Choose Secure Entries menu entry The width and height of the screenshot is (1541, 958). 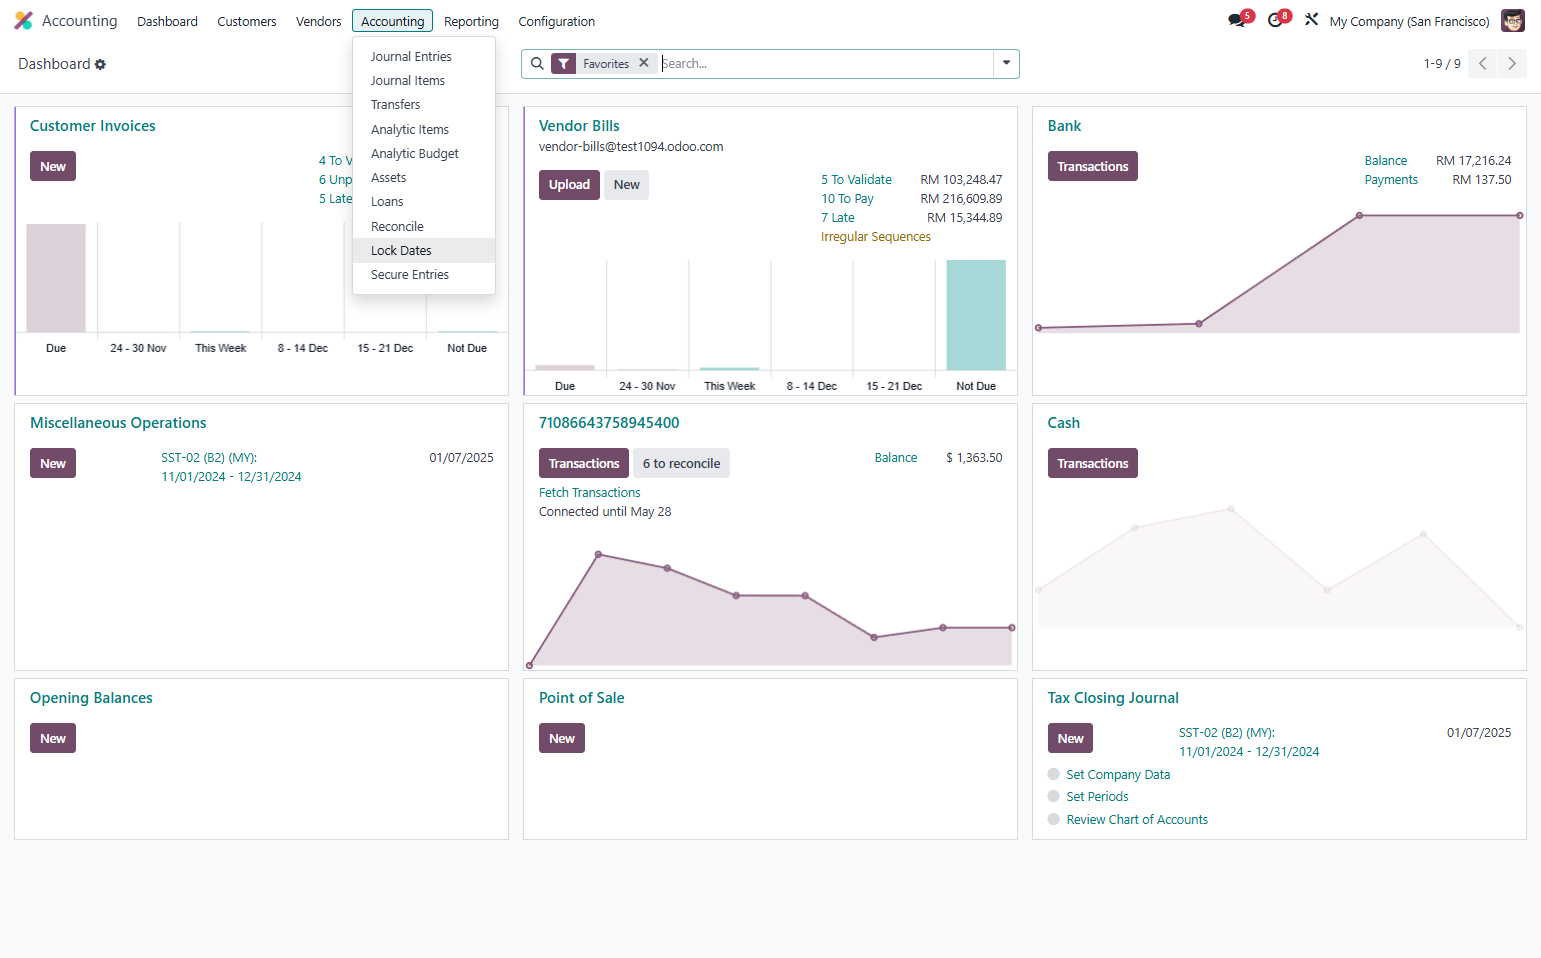click(424, 275)
